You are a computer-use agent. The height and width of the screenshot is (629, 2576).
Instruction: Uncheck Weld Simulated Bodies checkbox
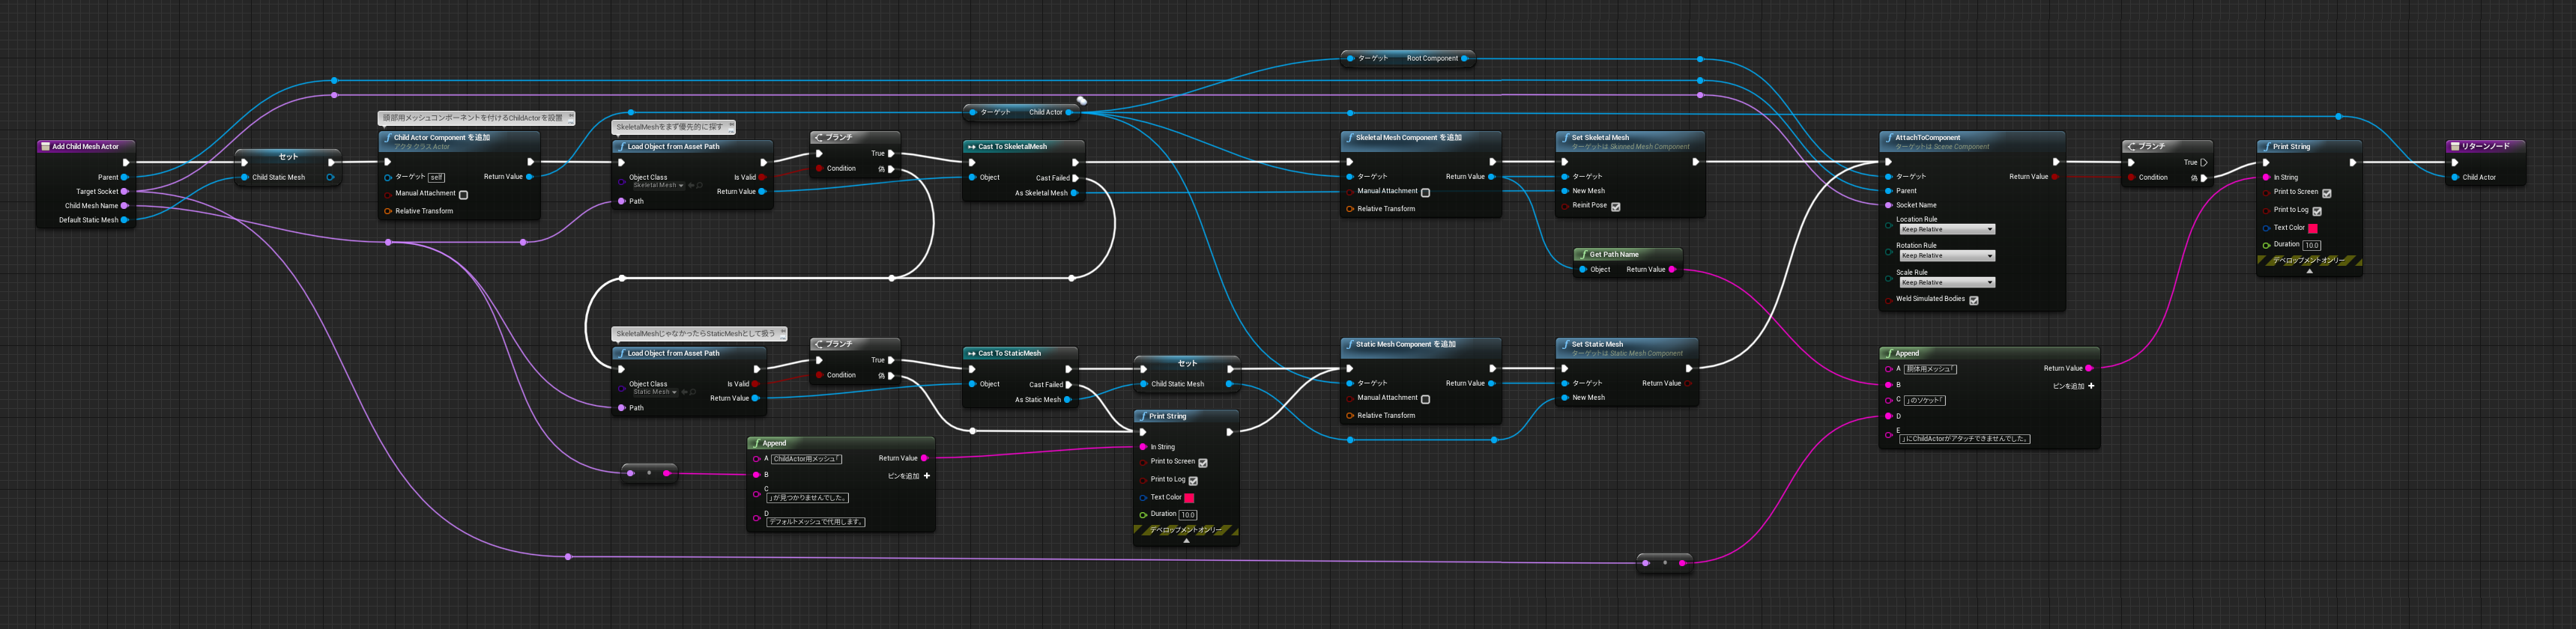coord(1973,300)
